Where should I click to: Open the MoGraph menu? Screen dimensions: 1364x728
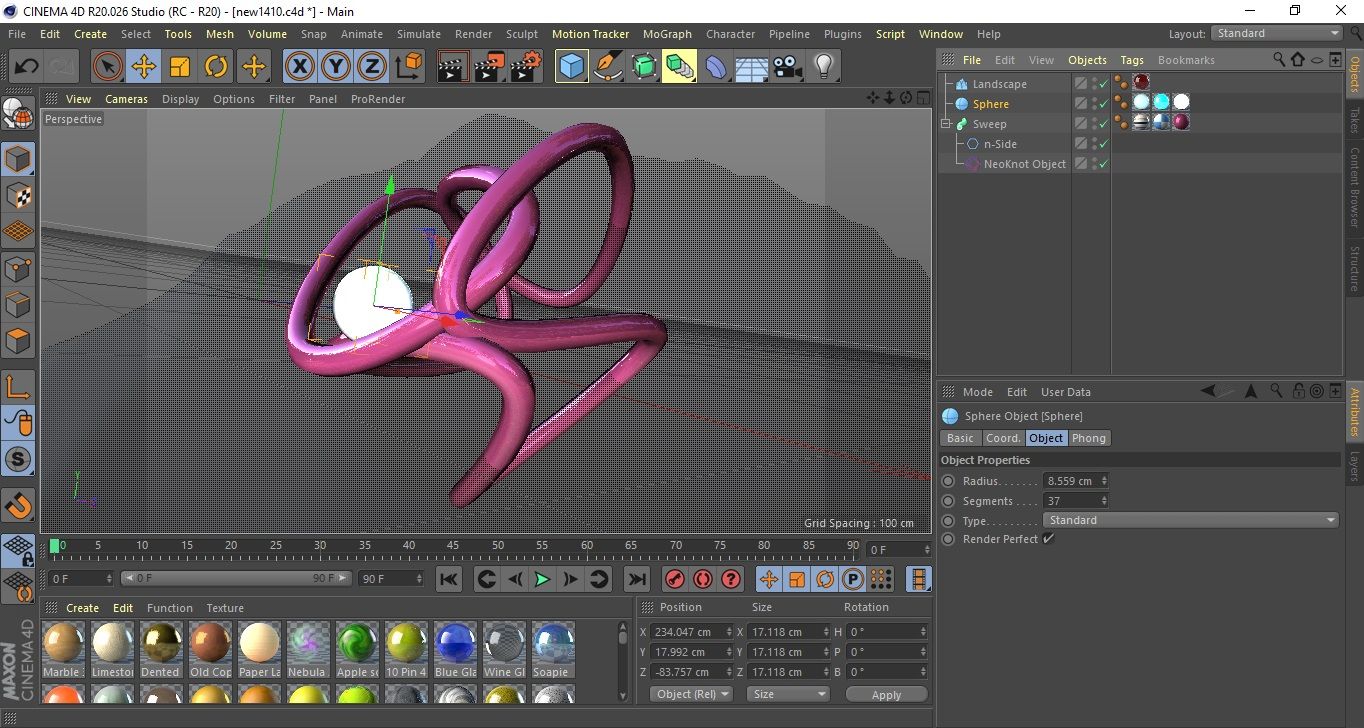pos(667,34)
